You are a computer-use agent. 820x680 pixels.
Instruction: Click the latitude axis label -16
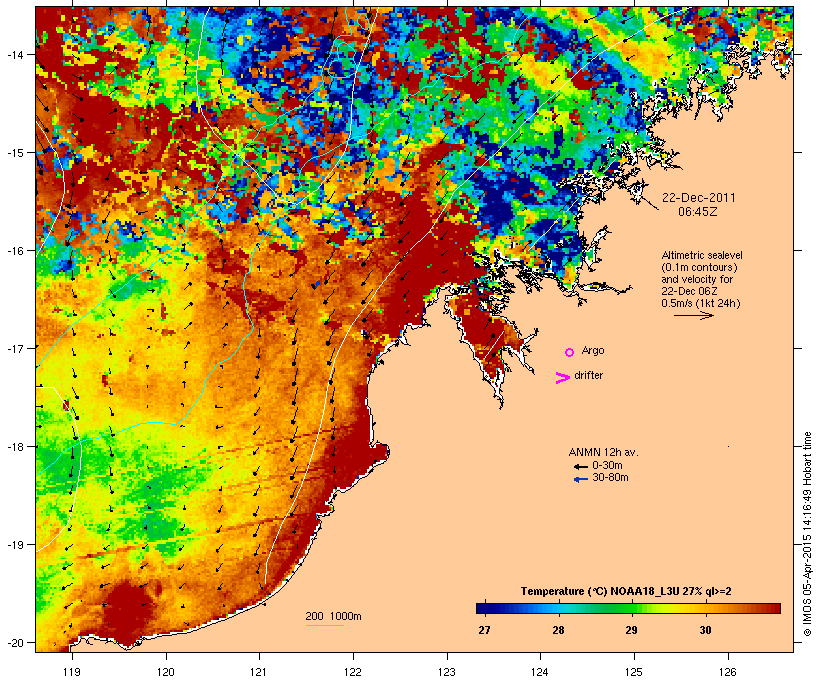[14, 251]
